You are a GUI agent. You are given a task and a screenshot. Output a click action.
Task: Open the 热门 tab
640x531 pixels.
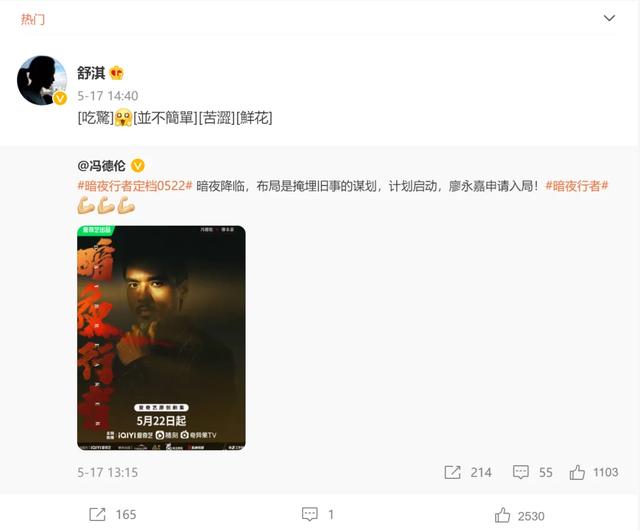33,19
